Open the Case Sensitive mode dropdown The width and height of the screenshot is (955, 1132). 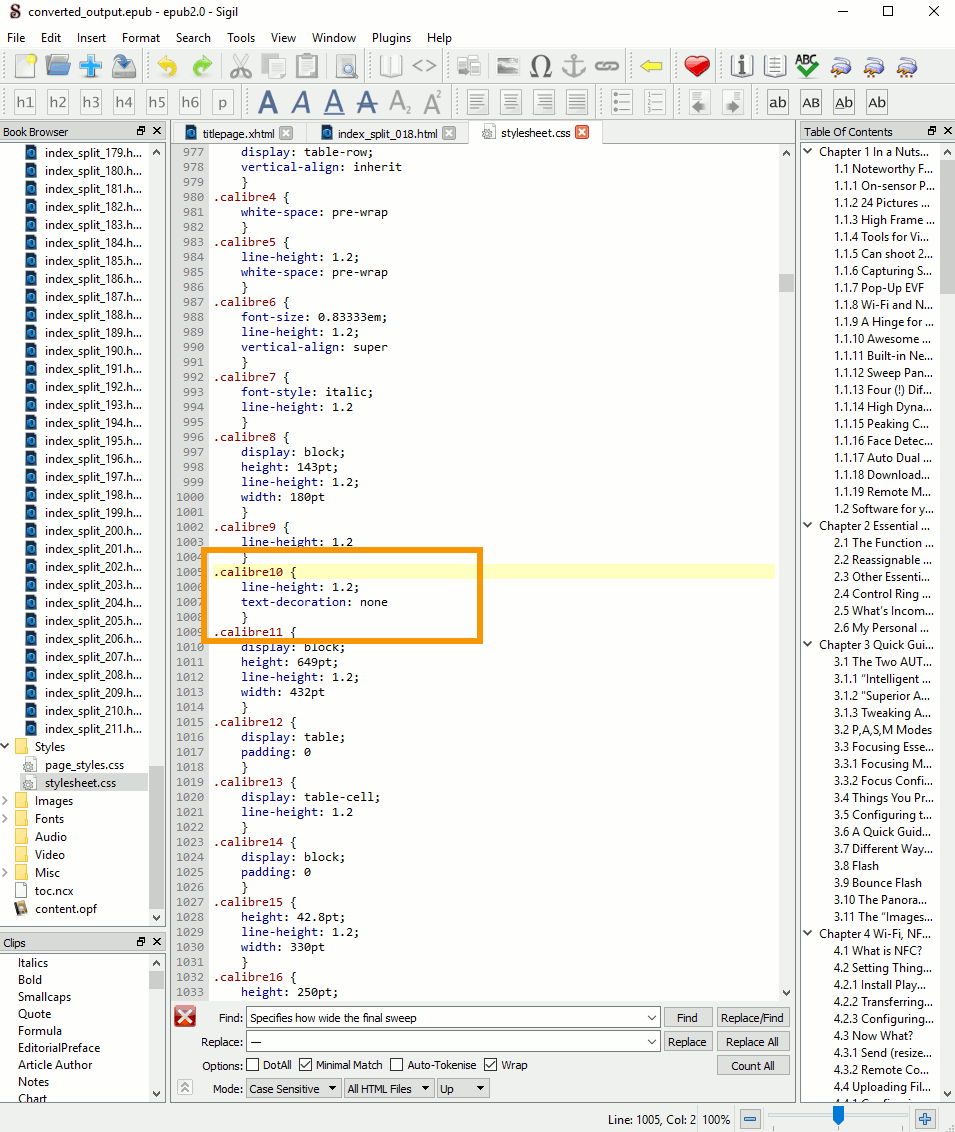coord(293,1089)
